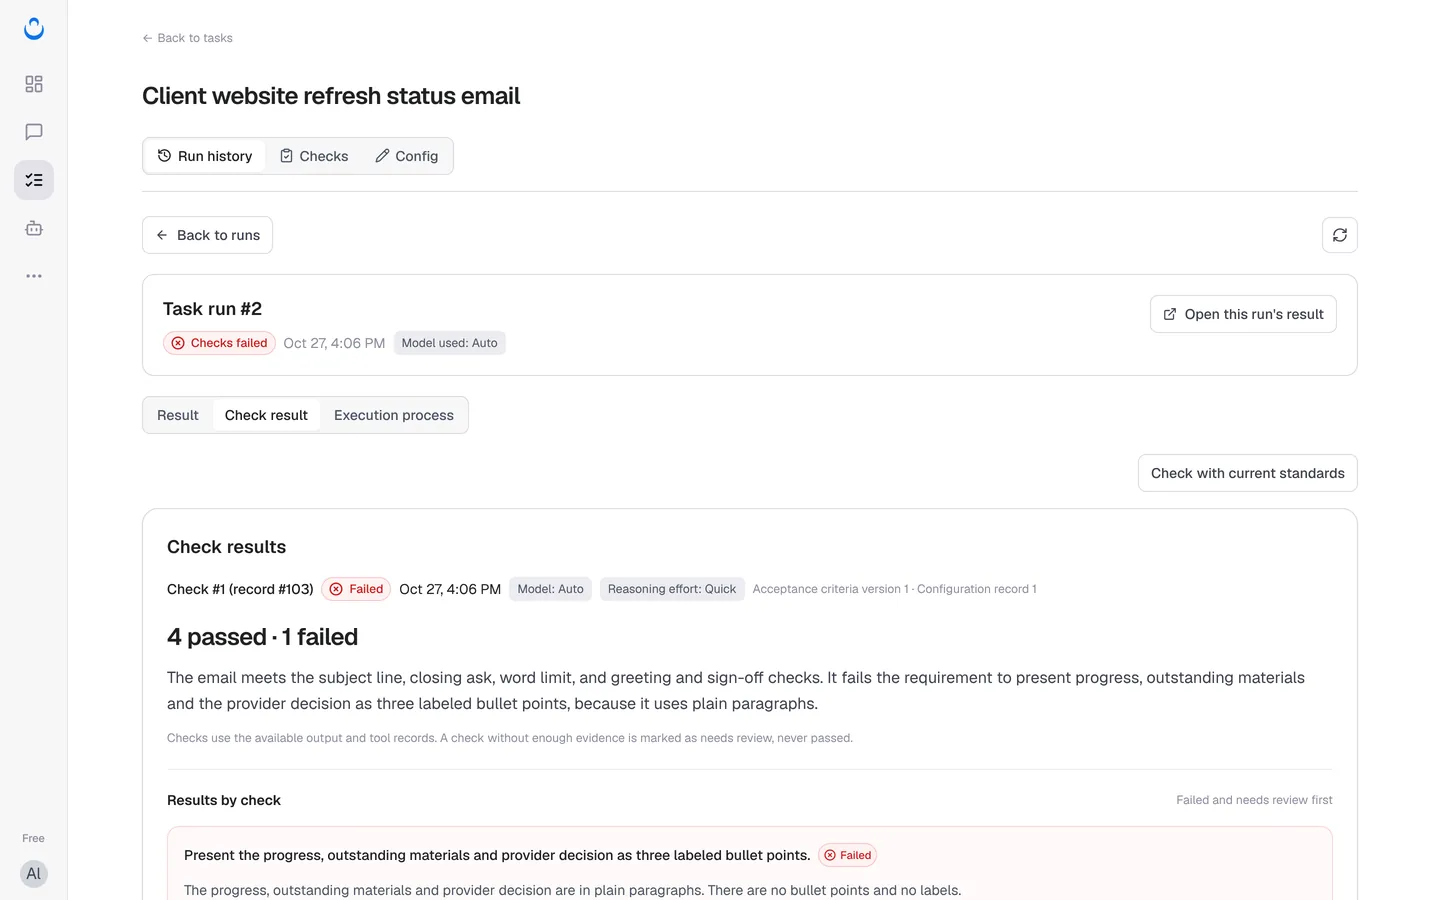Click the Failed badge next to Check #1

pos(356,589)
